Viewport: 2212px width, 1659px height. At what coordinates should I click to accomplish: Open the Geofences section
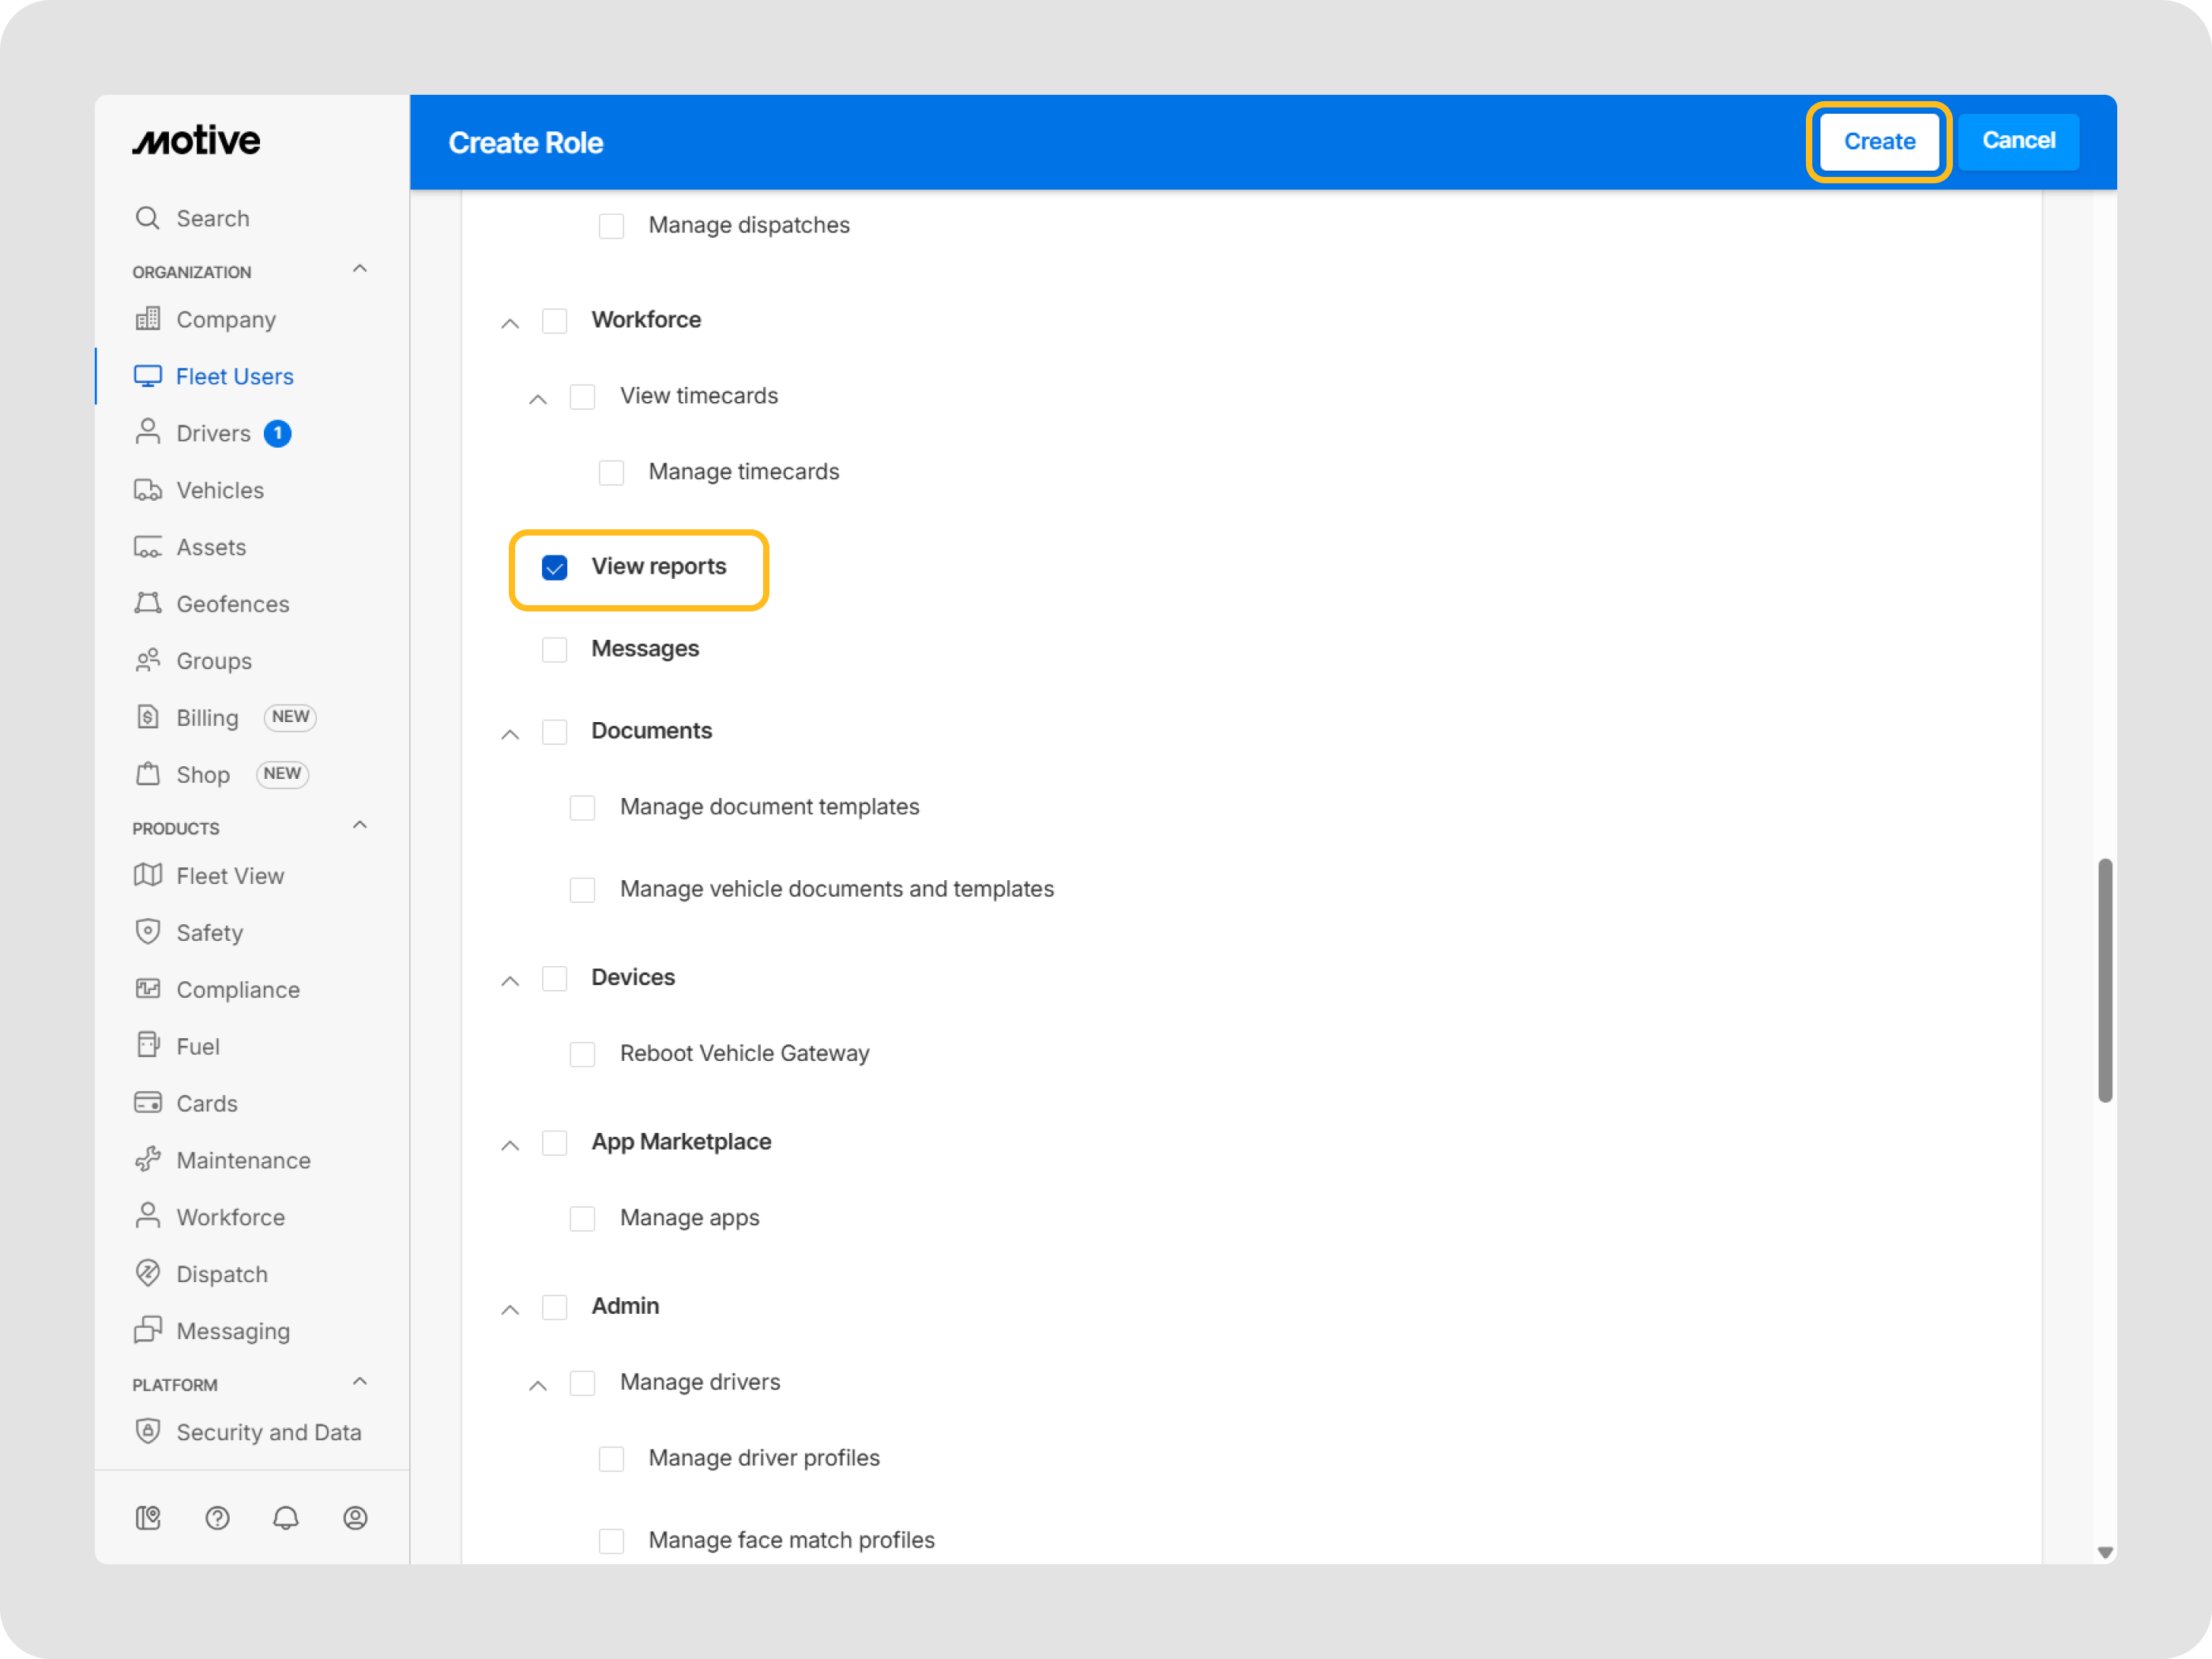coord(233,603)
